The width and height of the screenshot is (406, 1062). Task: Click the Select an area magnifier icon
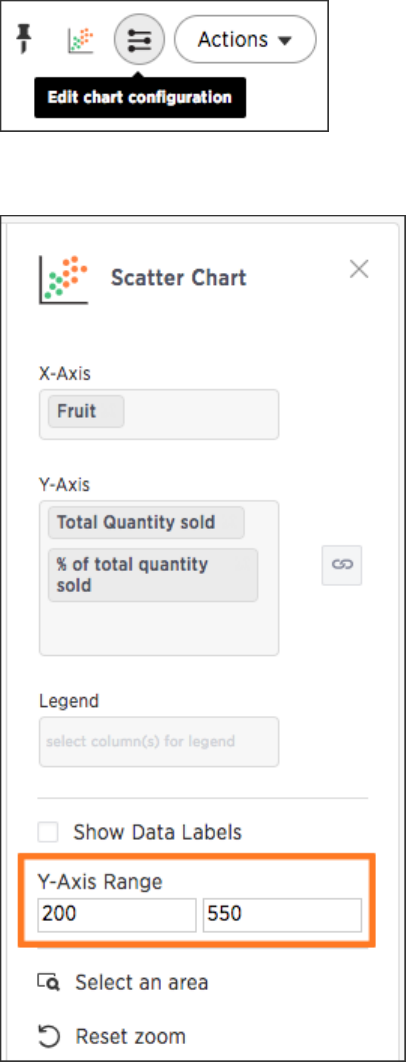49,981
